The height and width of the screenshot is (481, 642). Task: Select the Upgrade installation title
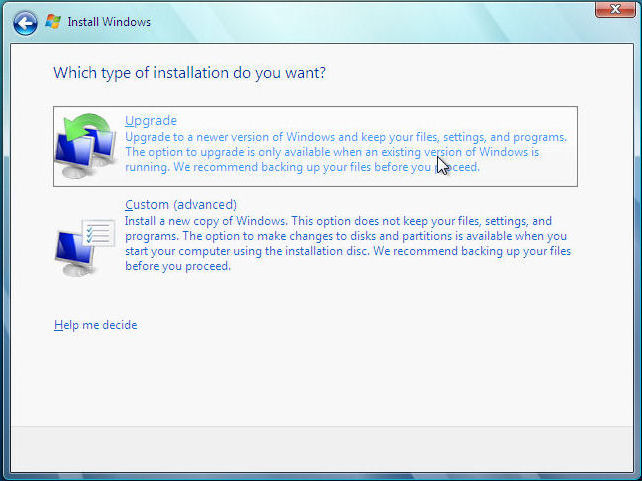(150, 121)
